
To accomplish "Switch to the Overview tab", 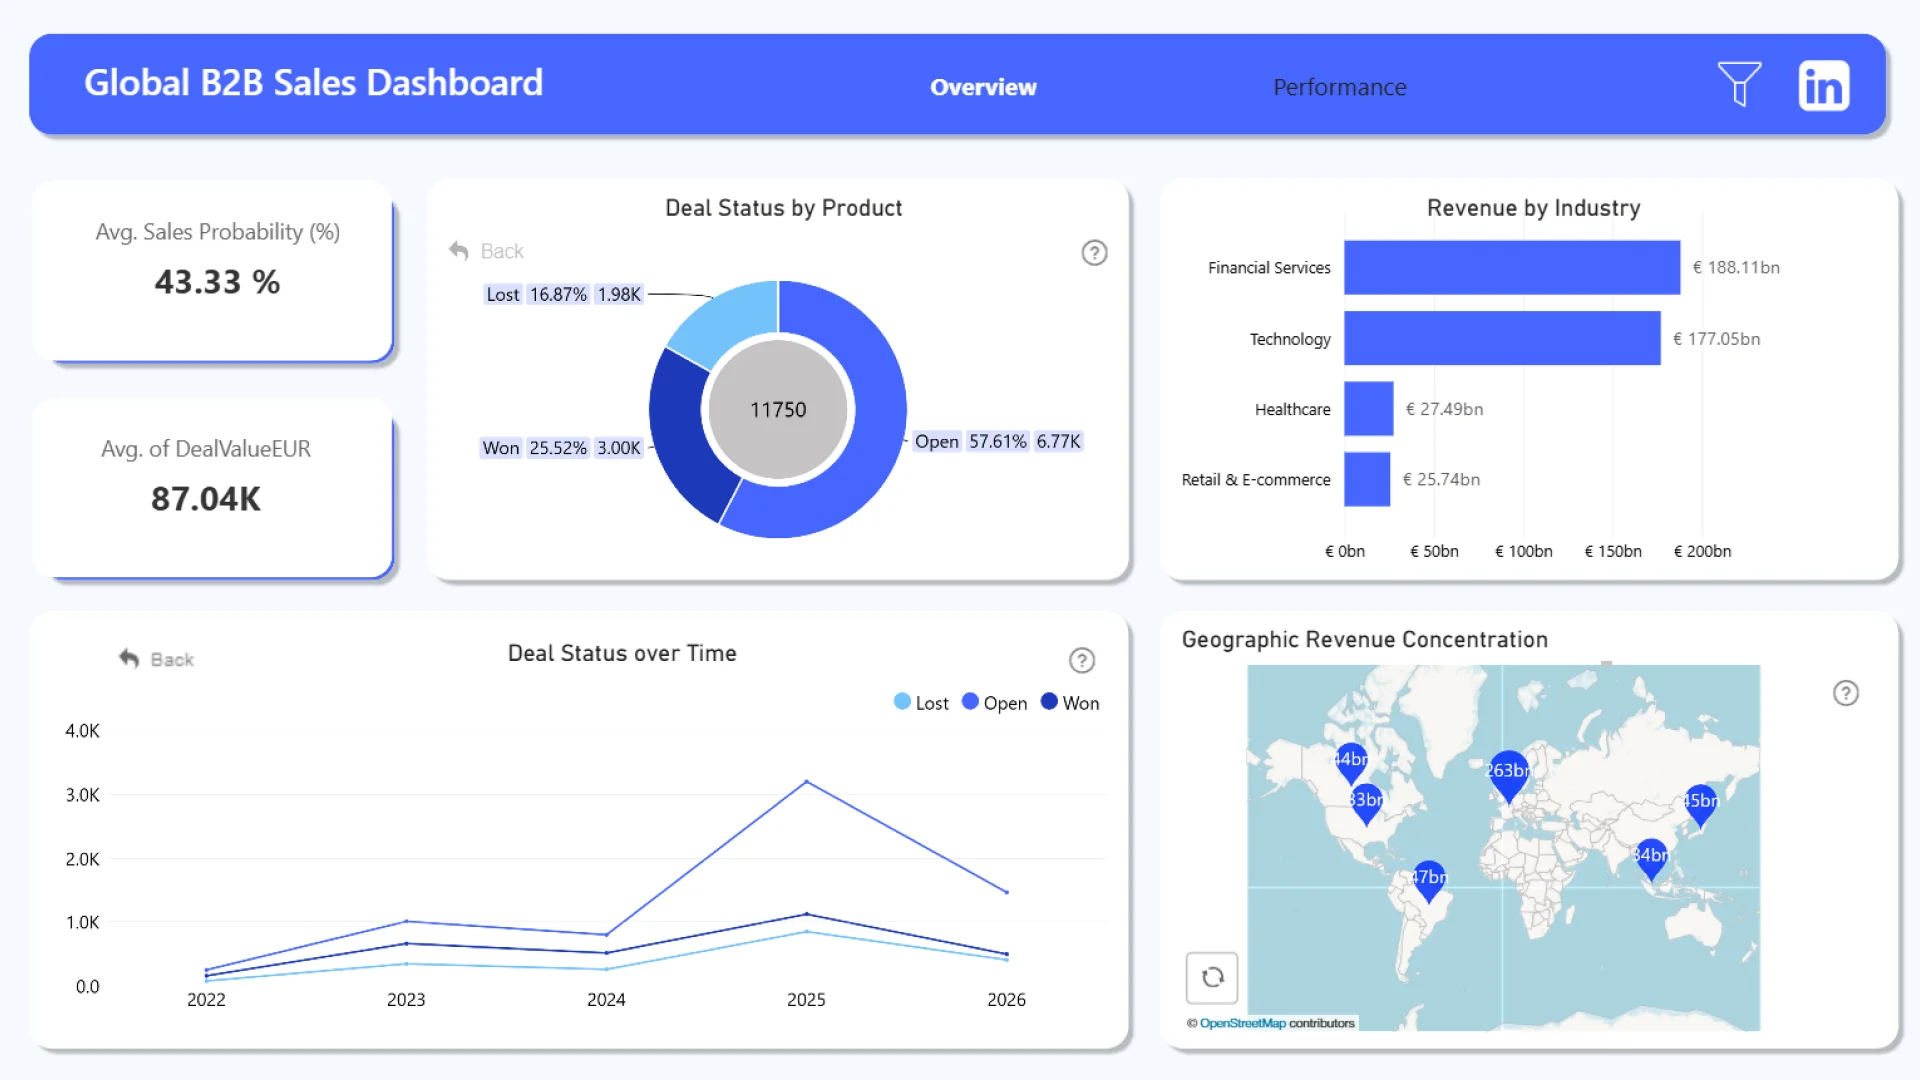I will (983, 87).
